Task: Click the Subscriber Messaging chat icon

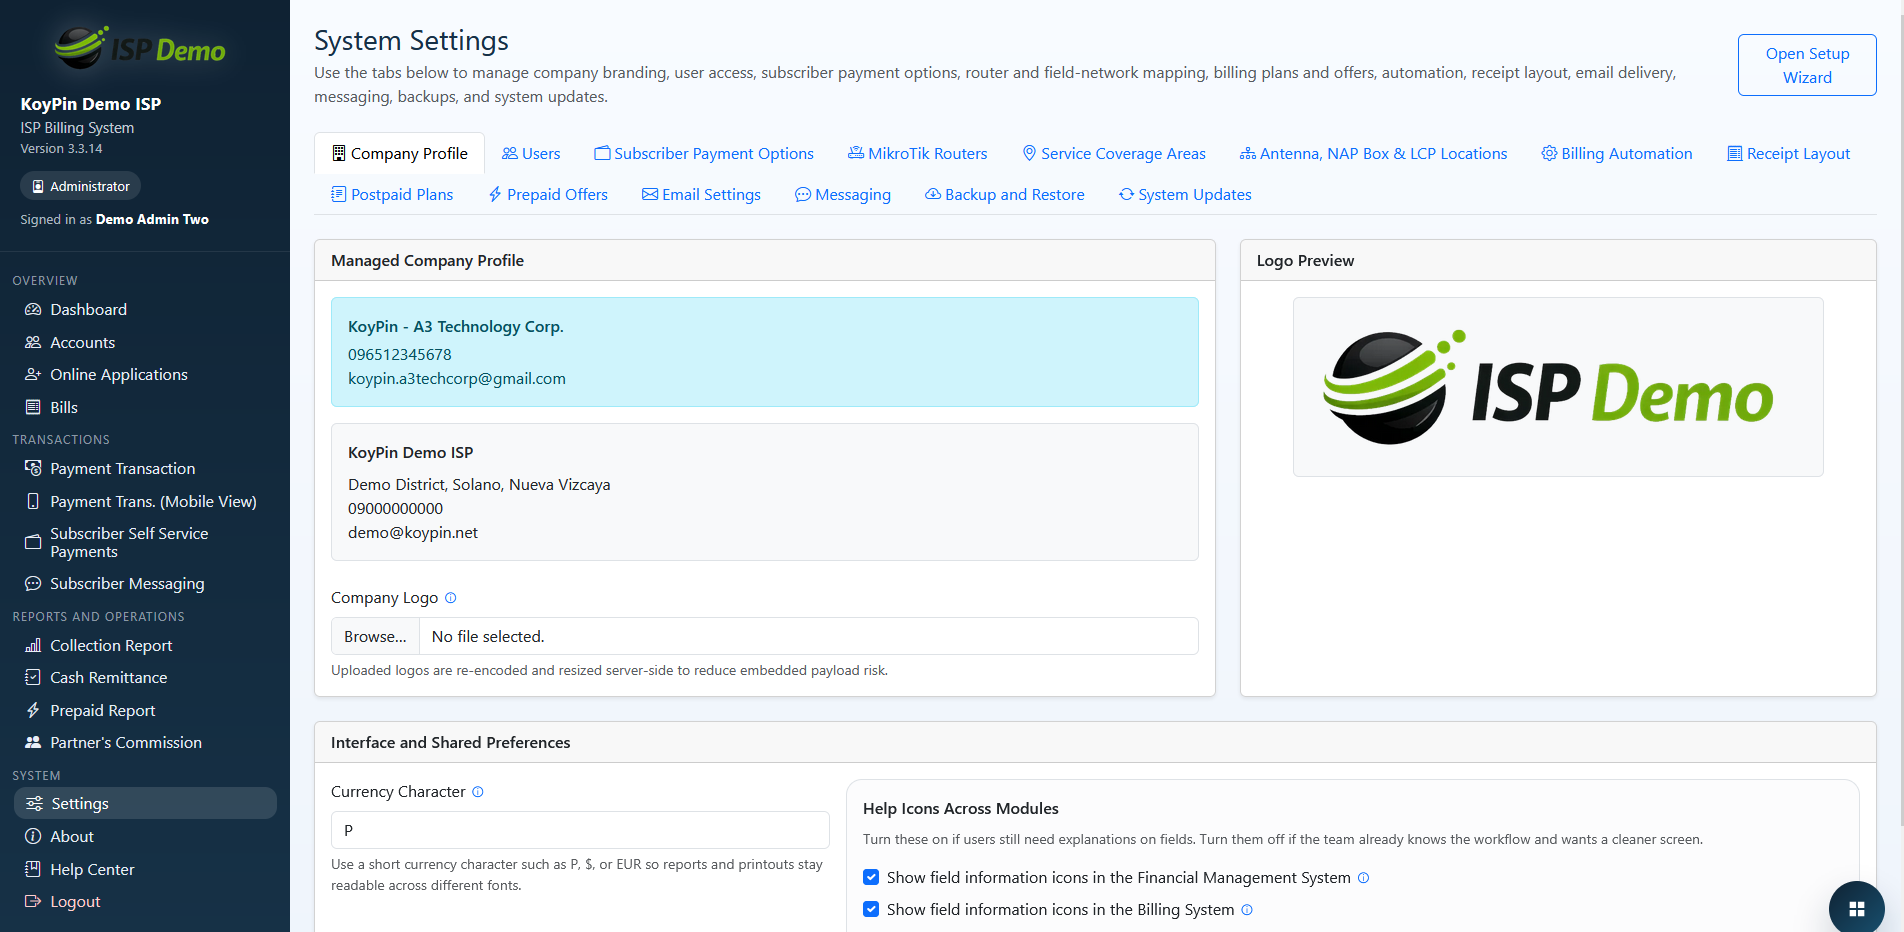Action: (33, 583)
